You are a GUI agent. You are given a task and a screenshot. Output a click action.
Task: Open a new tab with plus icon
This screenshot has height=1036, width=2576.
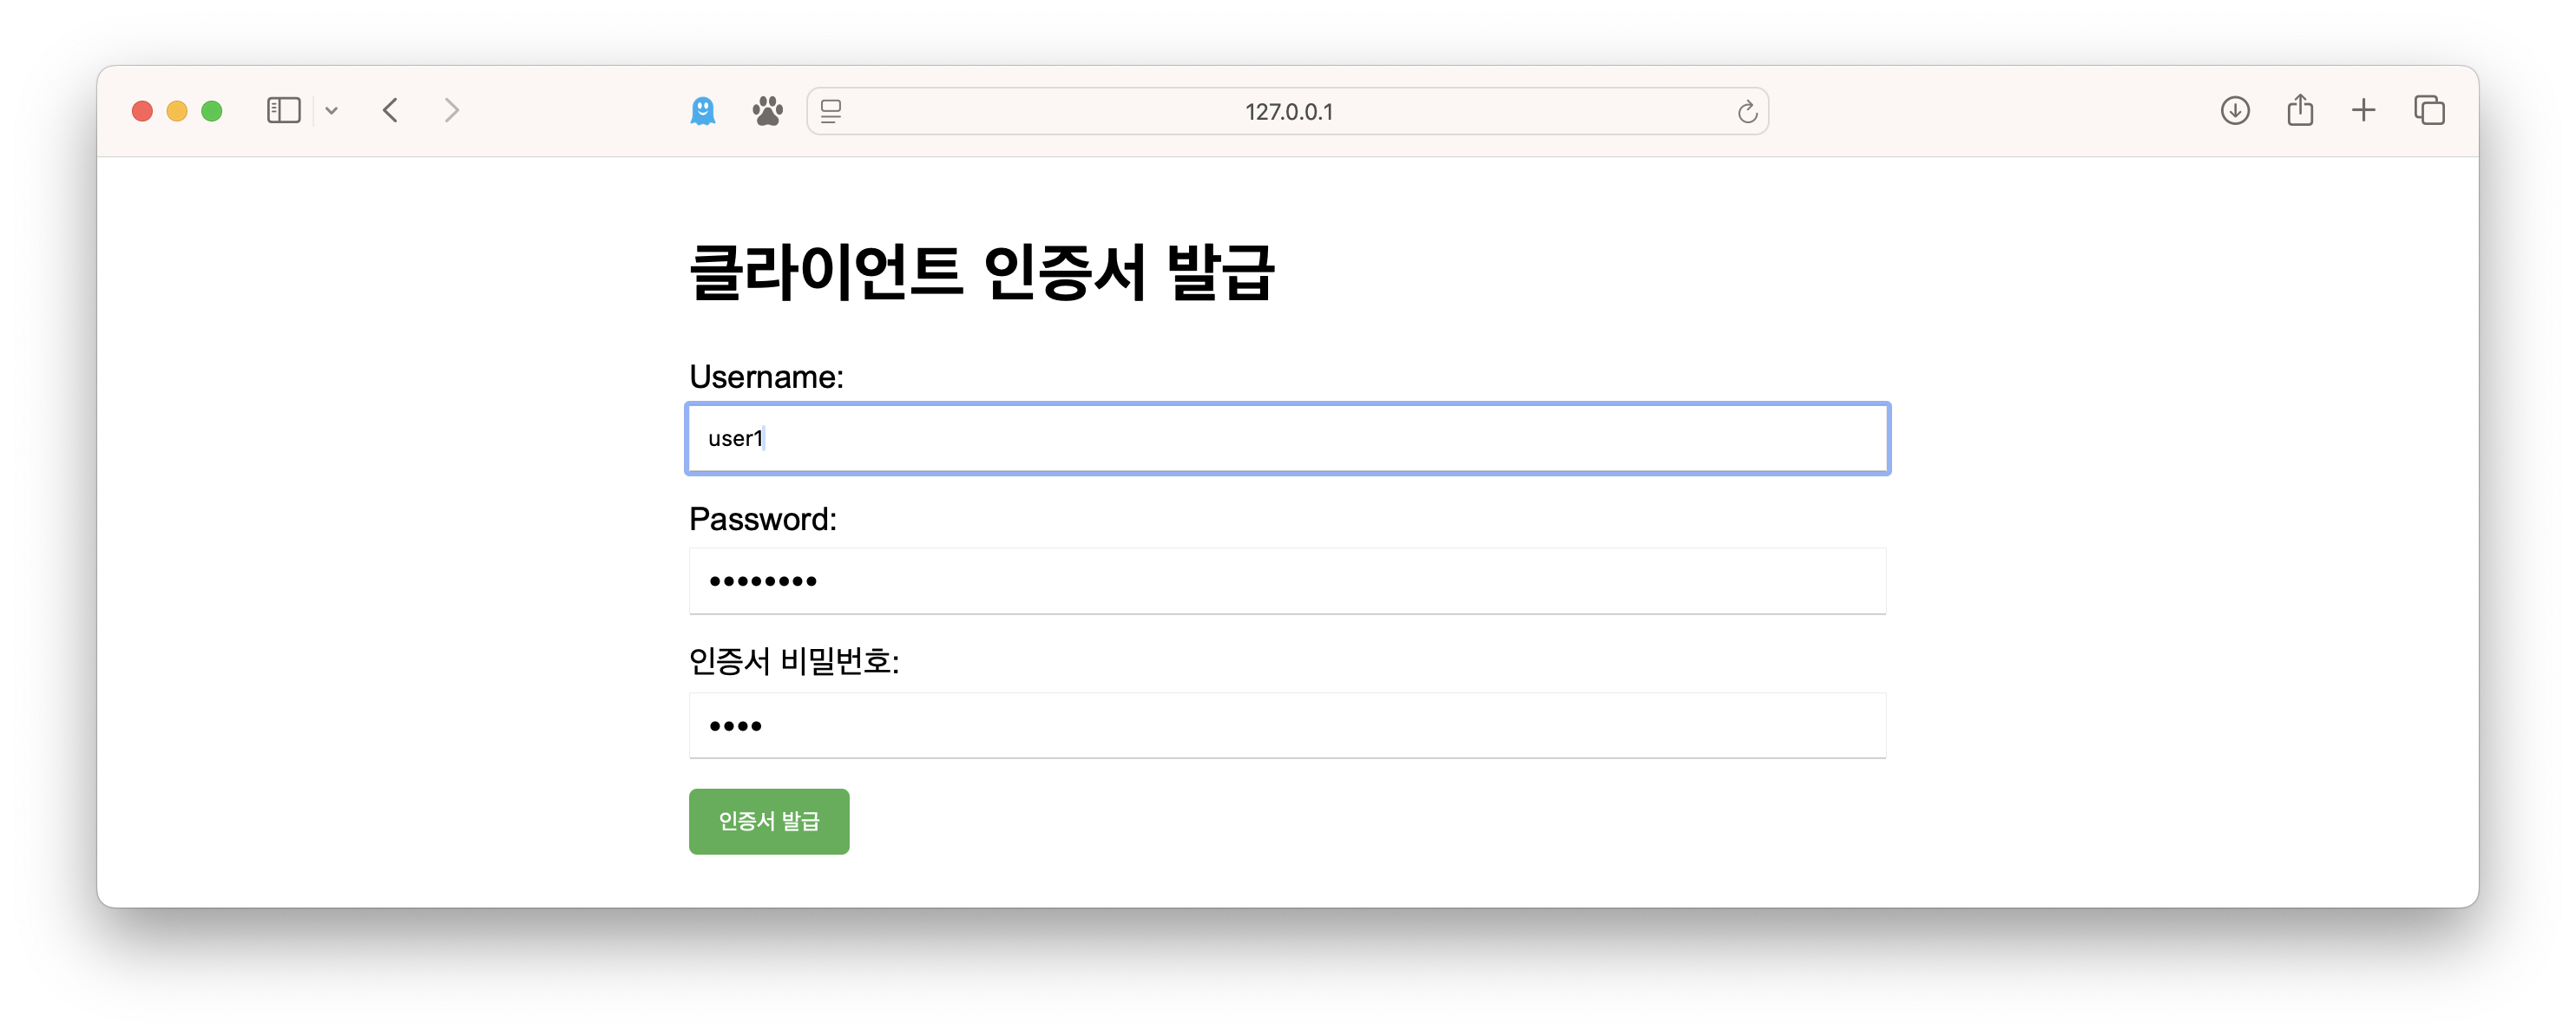2364,110
